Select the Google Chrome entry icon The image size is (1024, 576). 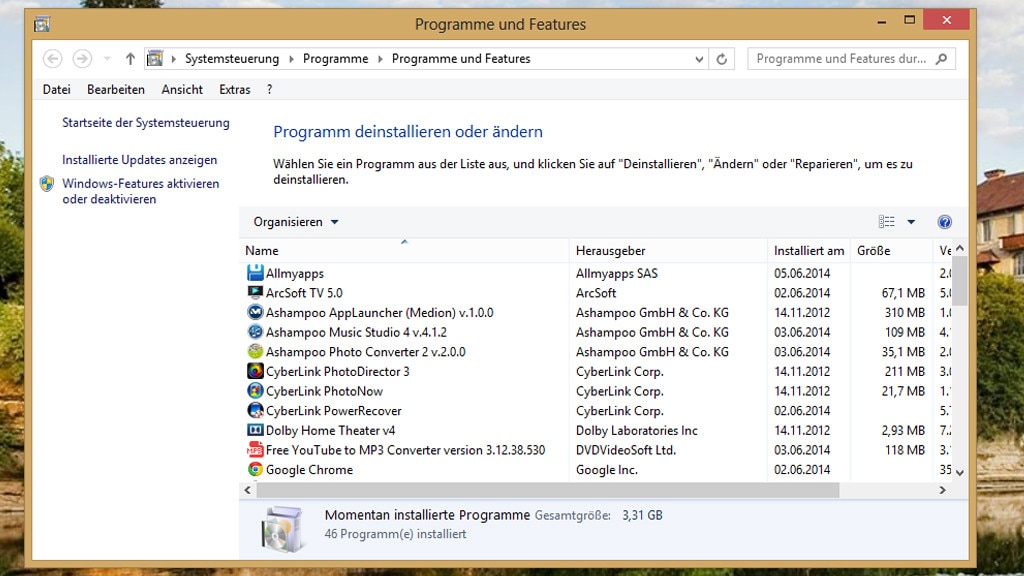click(253, 470)
